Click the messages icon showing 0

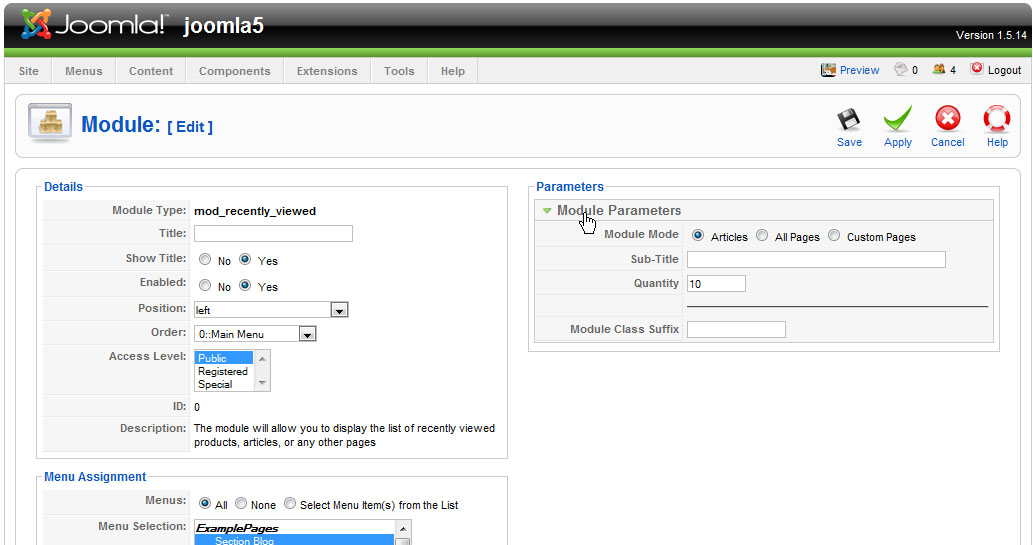[x=901, y=69]
